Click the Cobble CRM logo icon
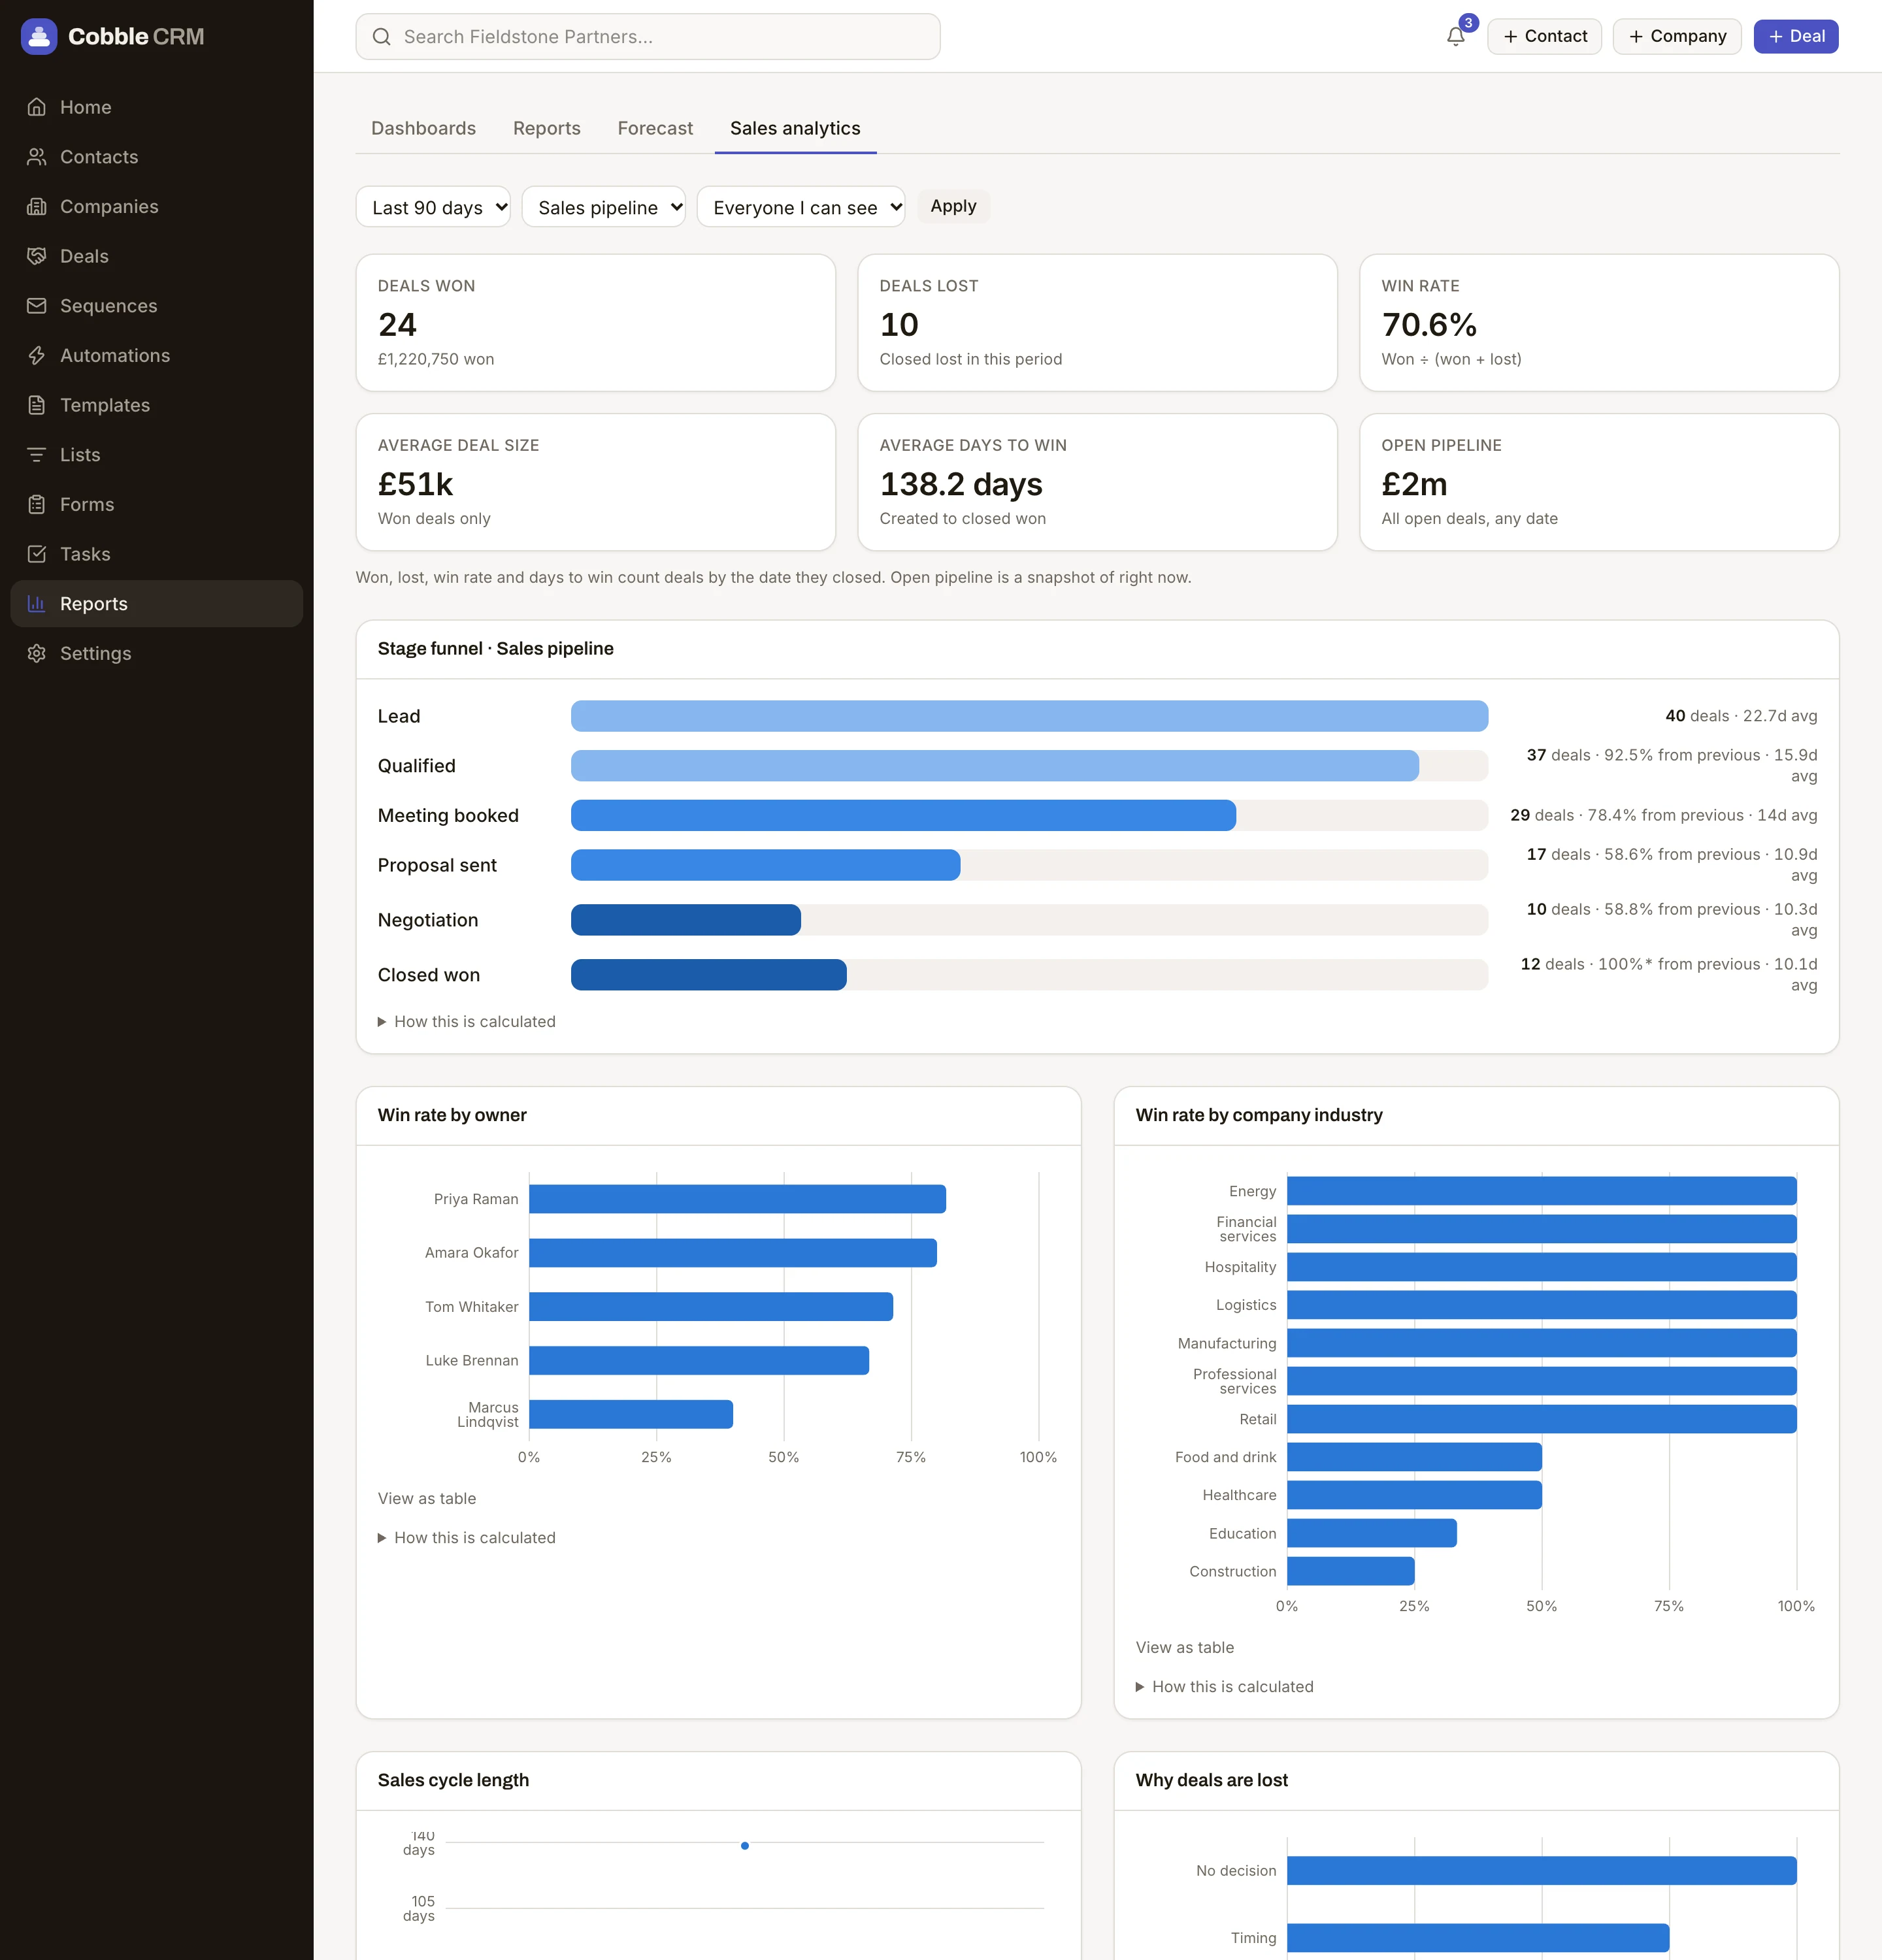The image size is (1882, 1960). click(x=39, y=37)
